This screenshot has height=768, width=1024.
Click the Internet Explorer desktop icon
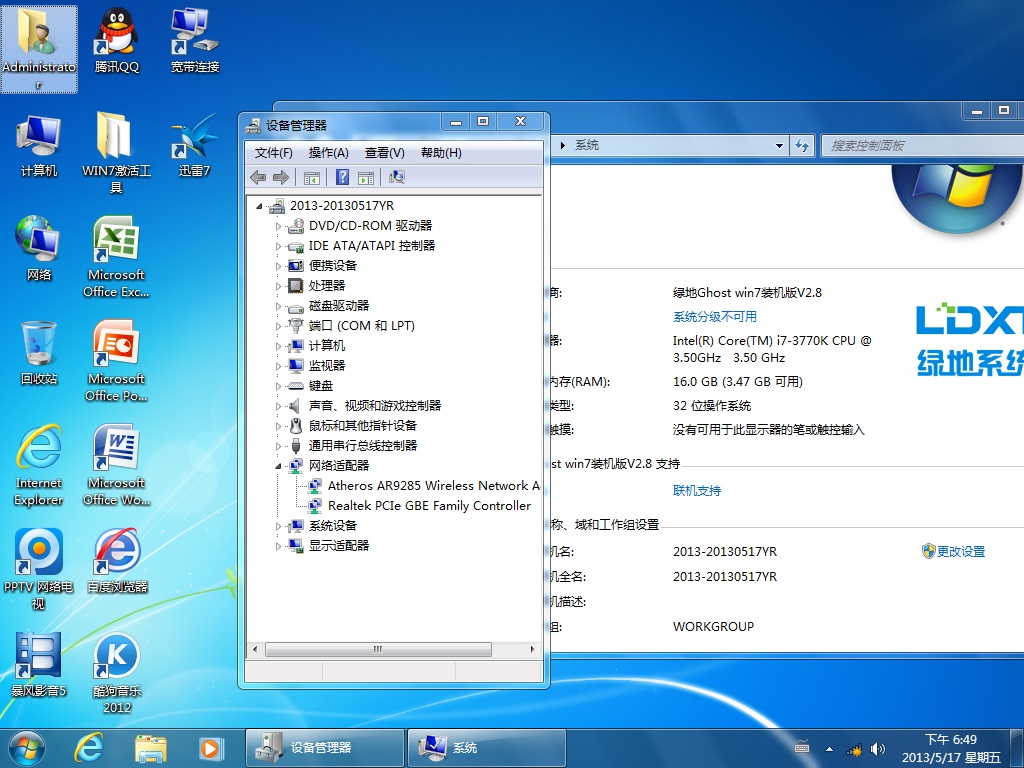coord(39,465)
